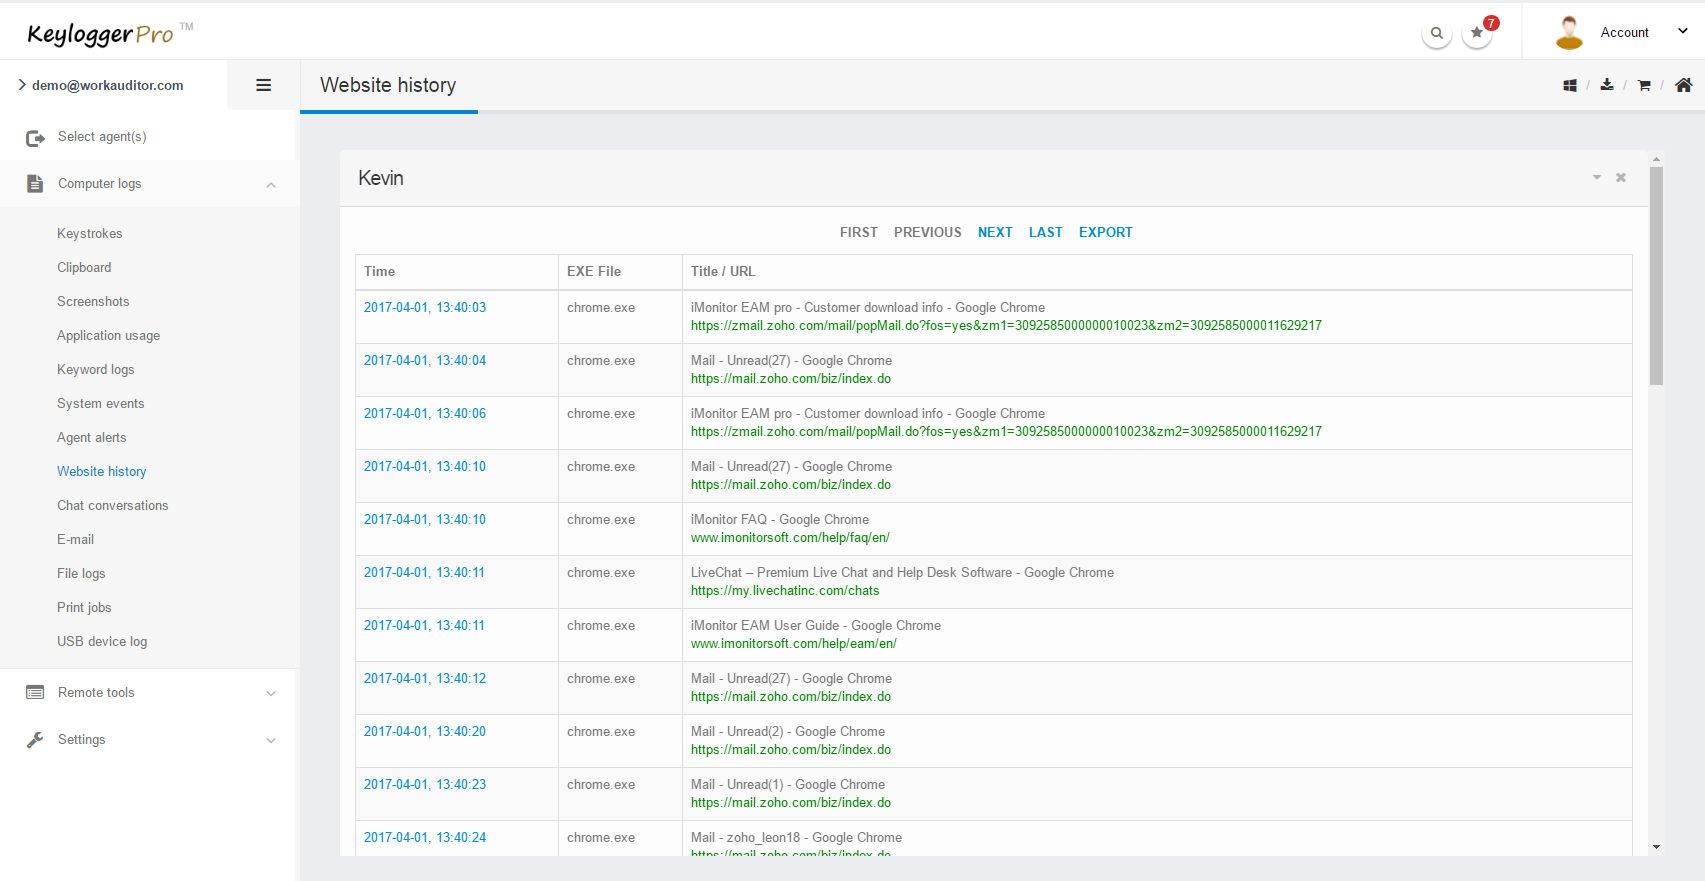Expand the Remote tools section
Image resolution: width=1705 pixels, height=881 pixels.
tap(271, 693)
